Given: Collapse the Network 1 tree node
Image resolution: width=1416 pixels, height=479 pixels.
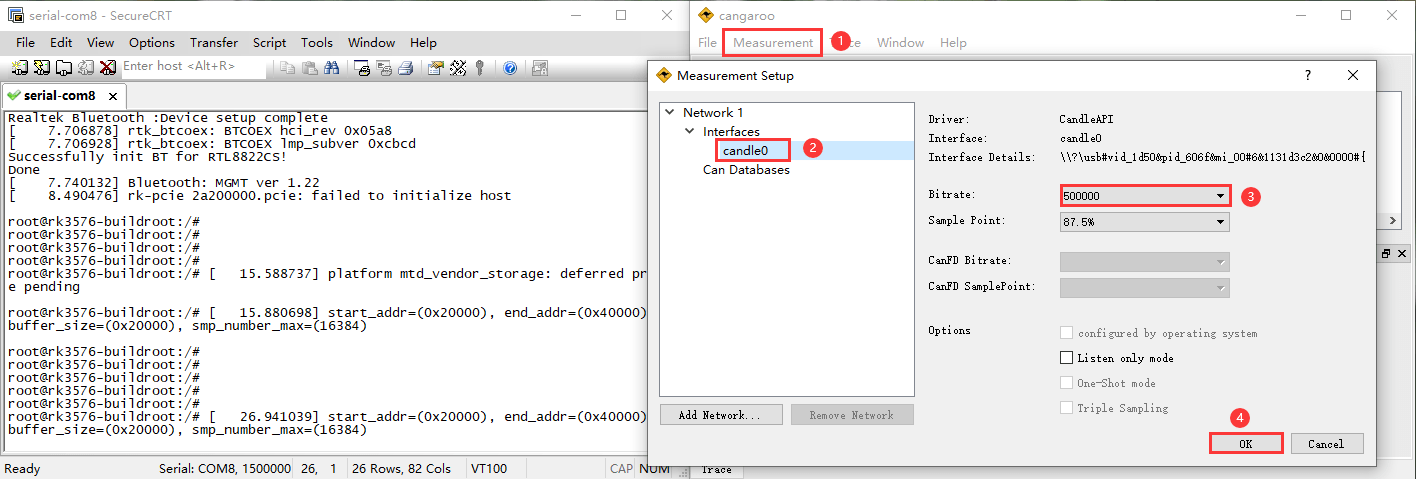Looking at the screenshot, I should click(x=670, y=112).
